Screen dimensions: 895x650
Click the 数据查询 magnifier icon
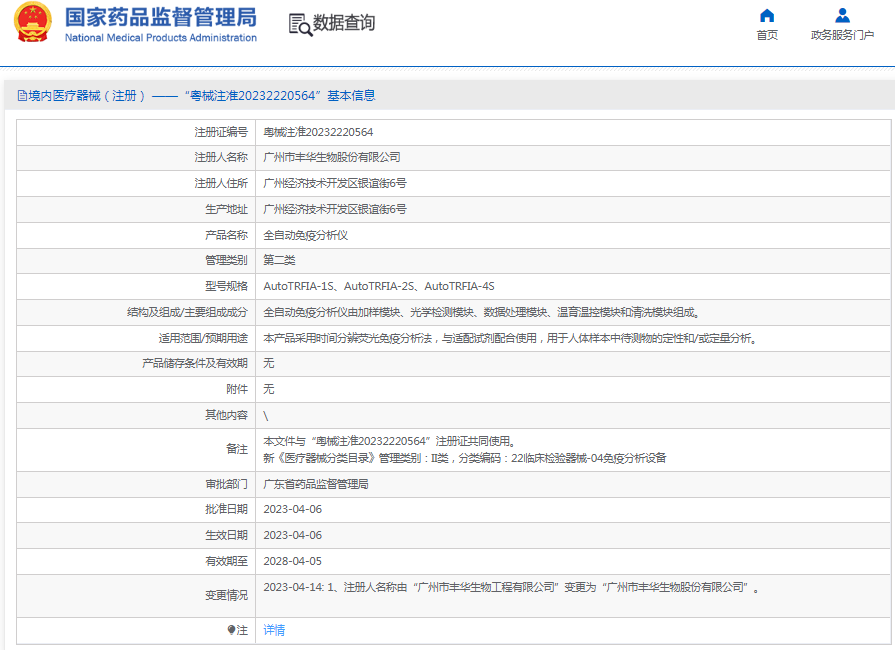299,24
